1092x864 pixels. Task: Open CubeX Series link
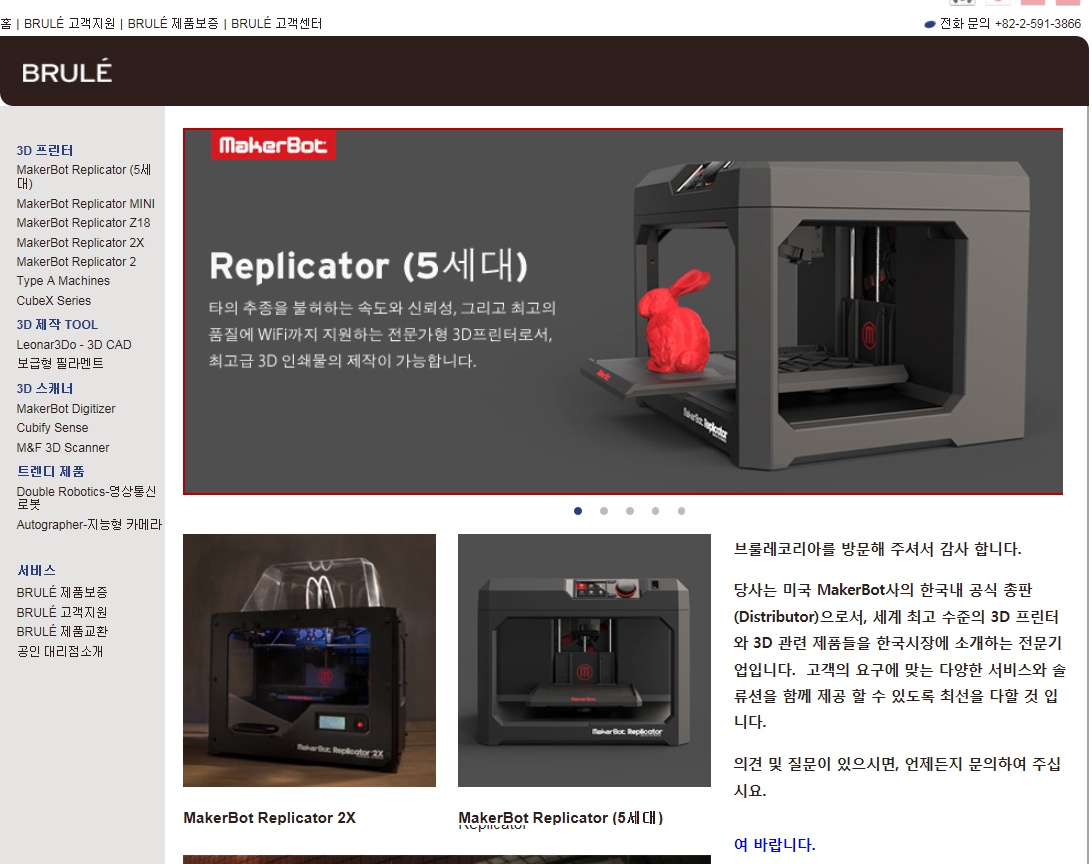[x=54, y=301]
